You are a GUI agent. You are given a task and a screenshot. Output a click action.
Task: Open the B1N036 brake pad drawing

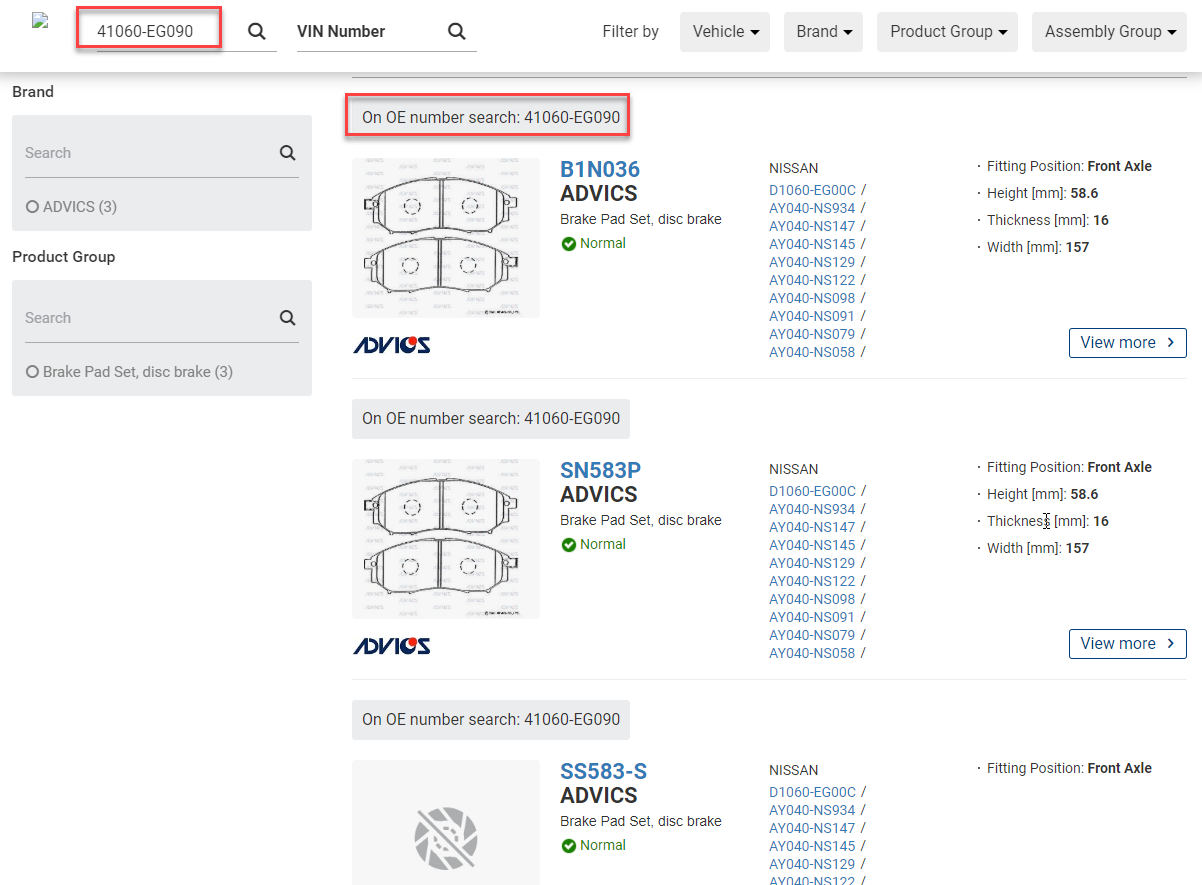[x=446, y=238]
